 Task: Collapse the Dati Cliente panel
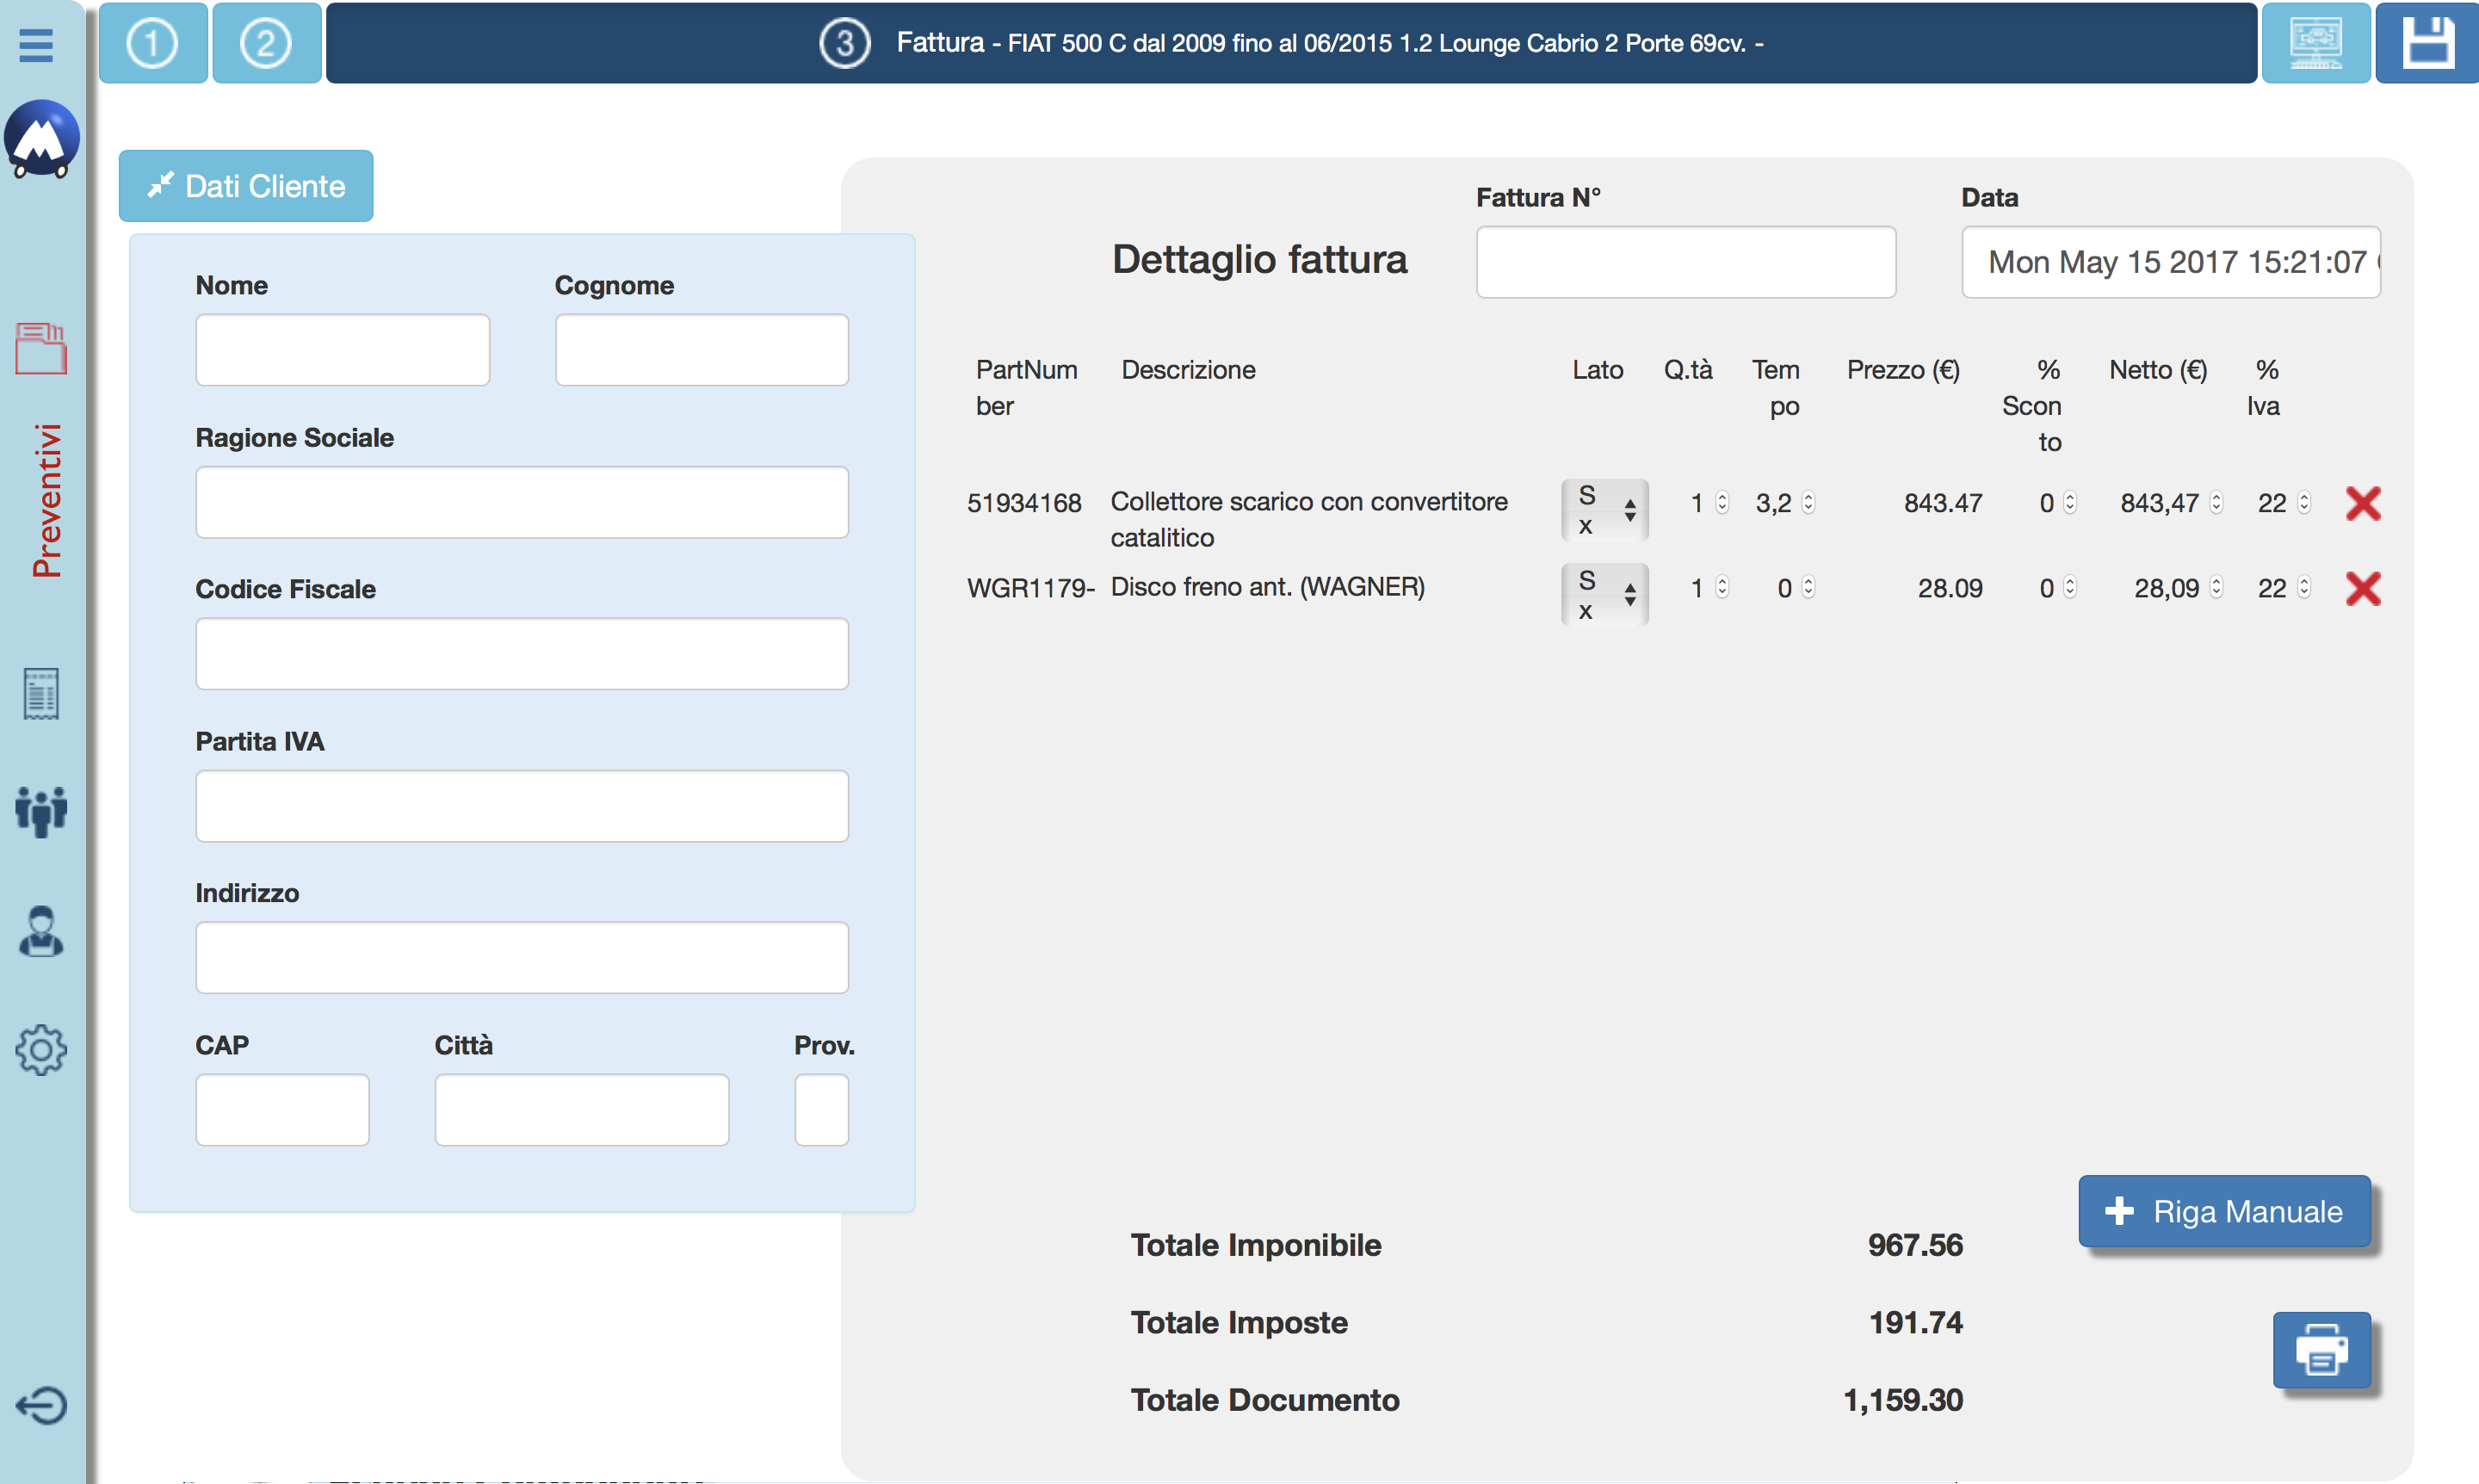(x=246, y=186)
